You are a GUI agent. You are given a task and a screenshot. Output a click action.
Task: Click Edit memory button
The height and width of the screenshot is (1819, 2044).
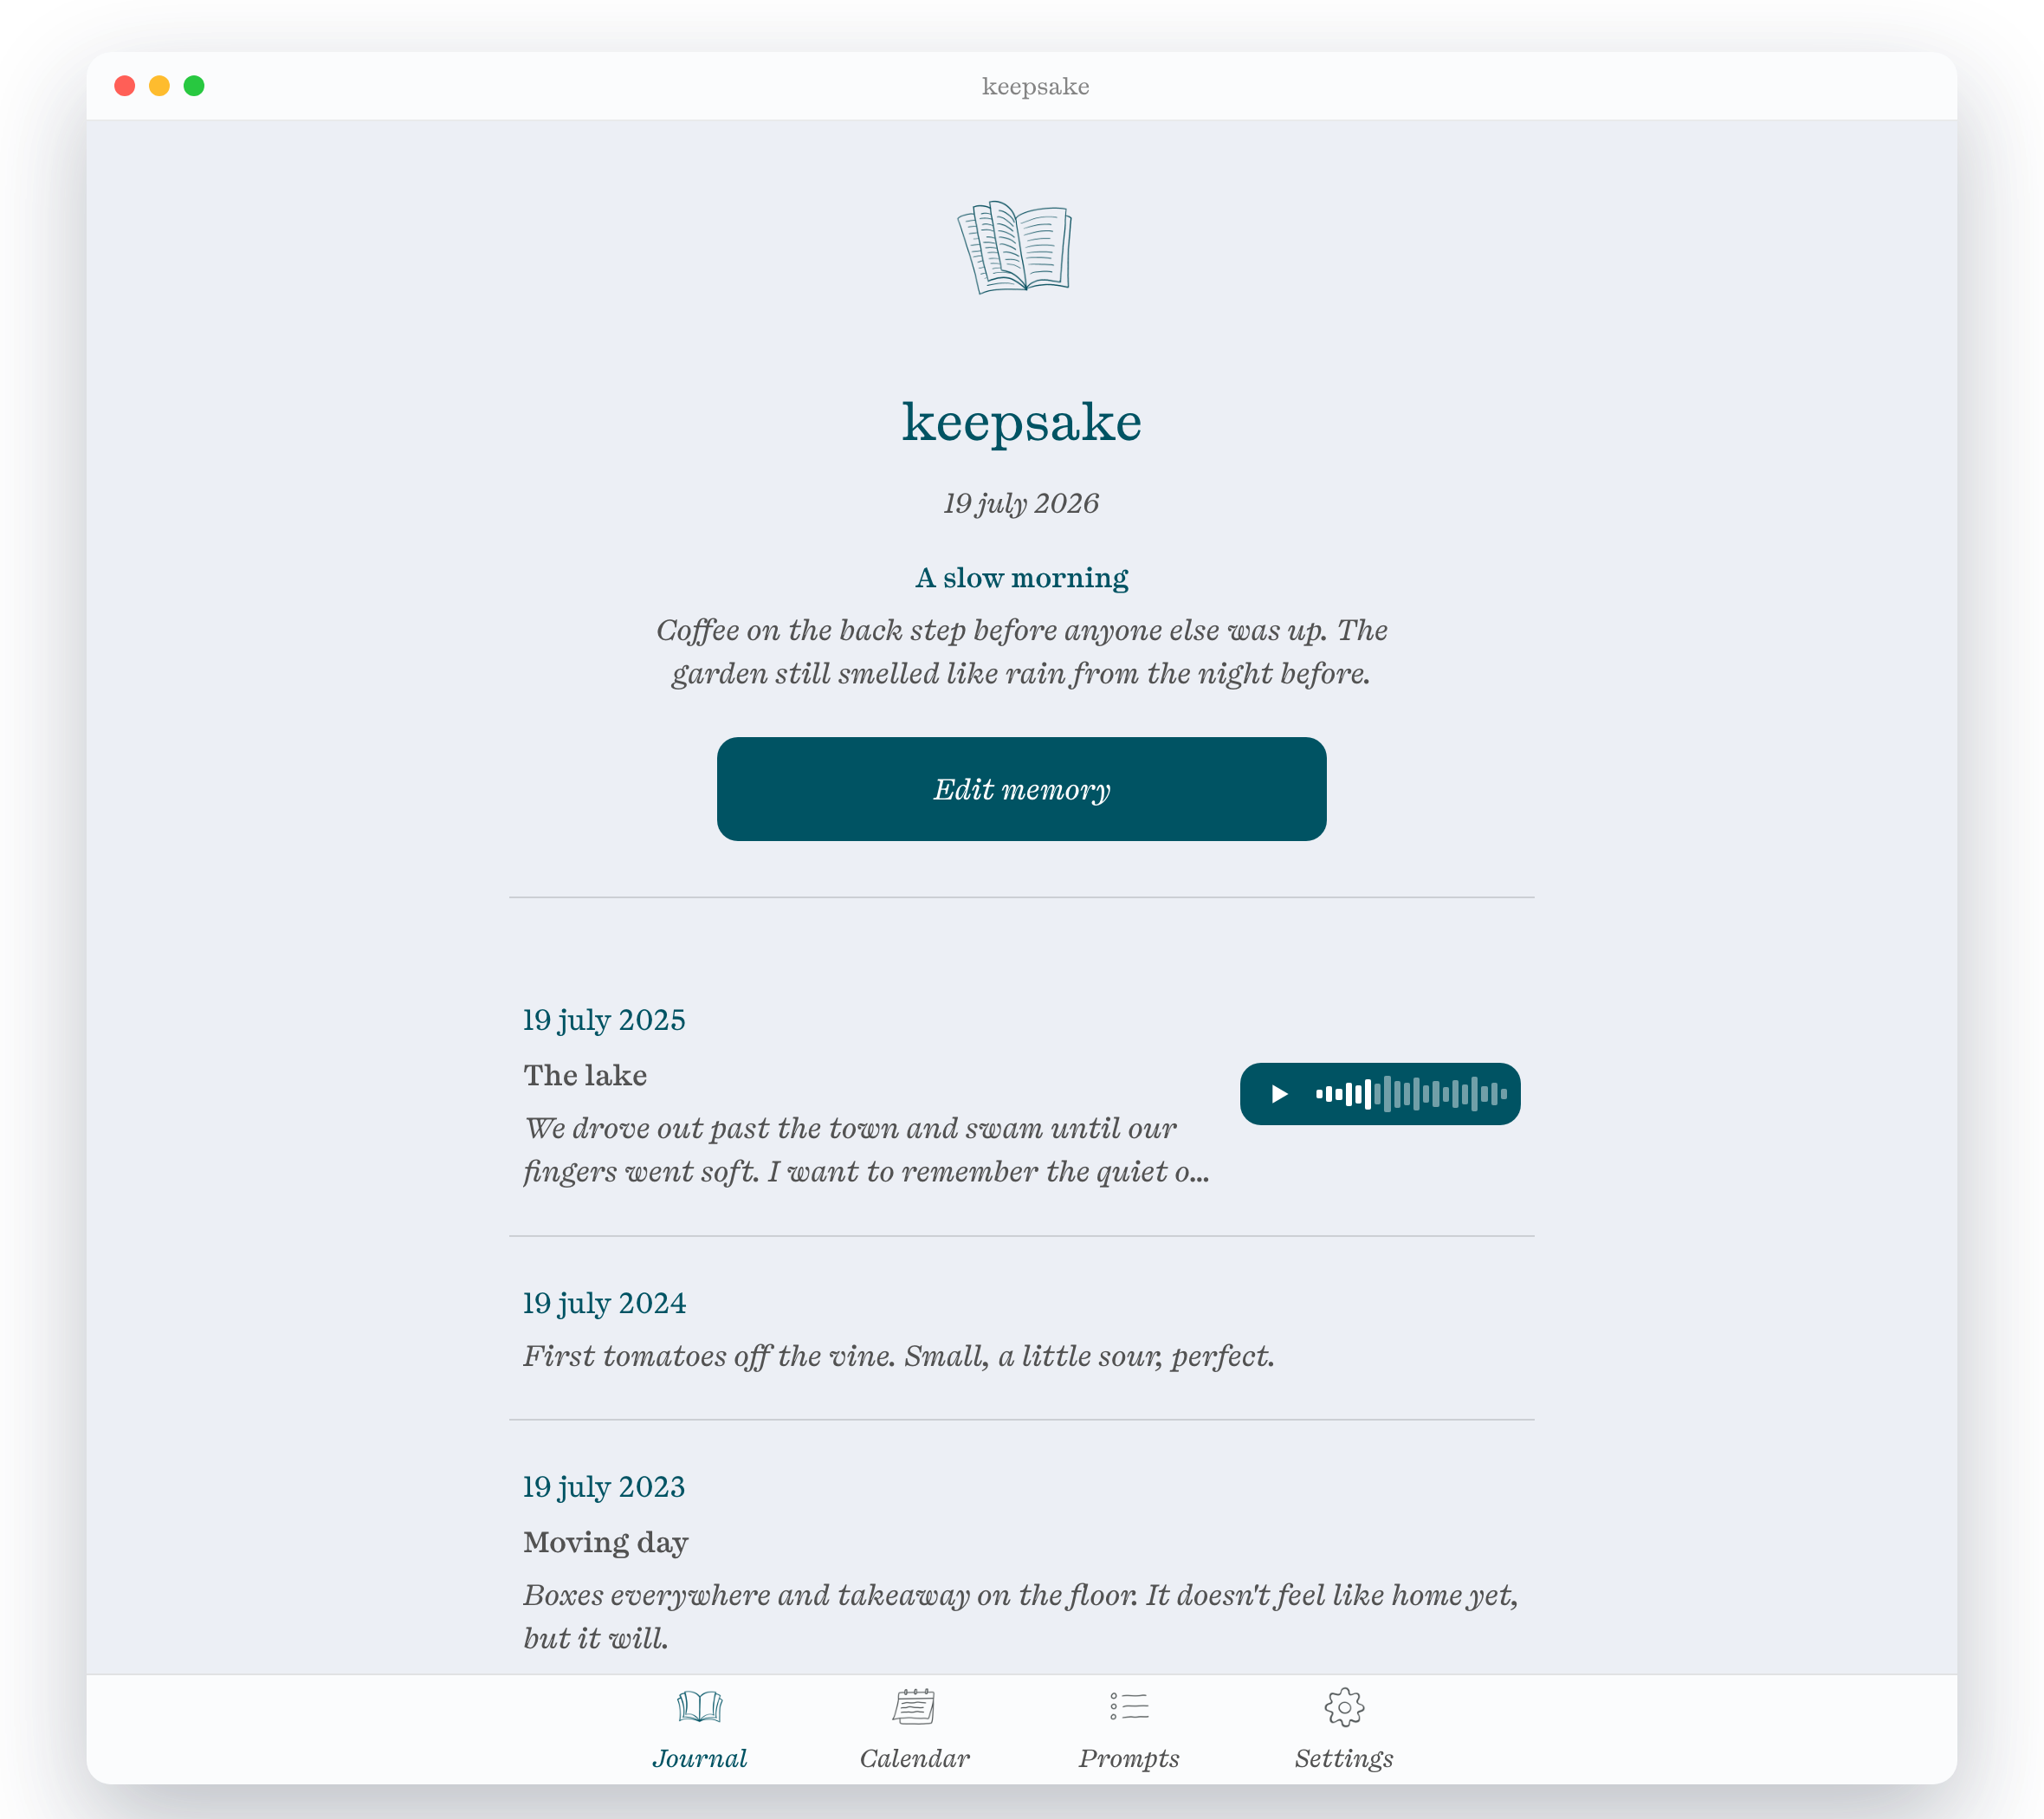point(1021,789)
